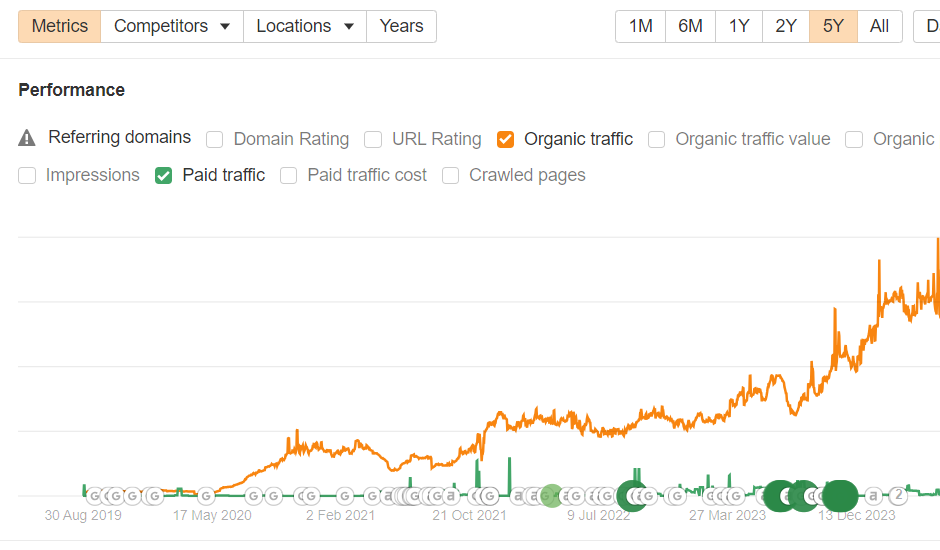
Task: Expand the Locations dropdown
Action: 305,26
